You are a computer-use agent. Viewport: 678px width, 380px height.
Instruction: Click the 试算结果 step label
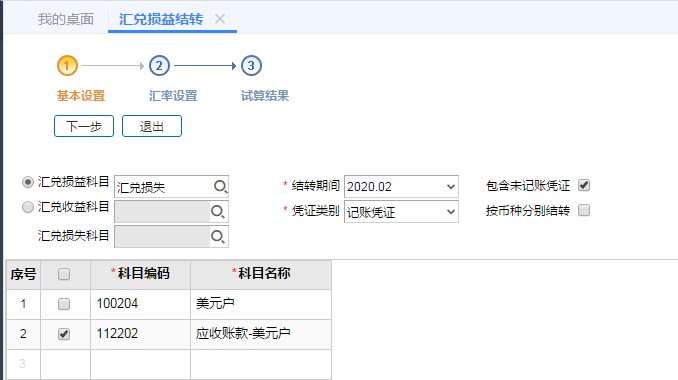tap(265, 96)
